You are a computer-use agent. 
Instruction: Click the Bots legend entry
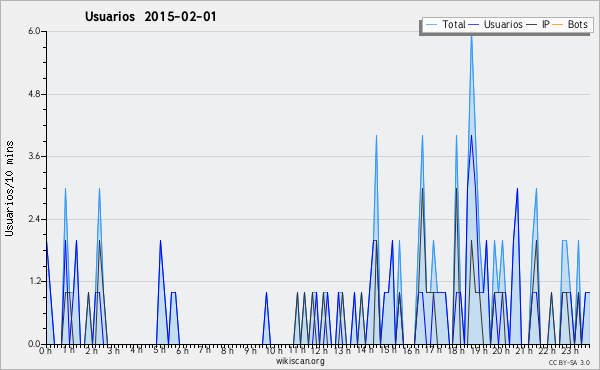click(570, 24)
